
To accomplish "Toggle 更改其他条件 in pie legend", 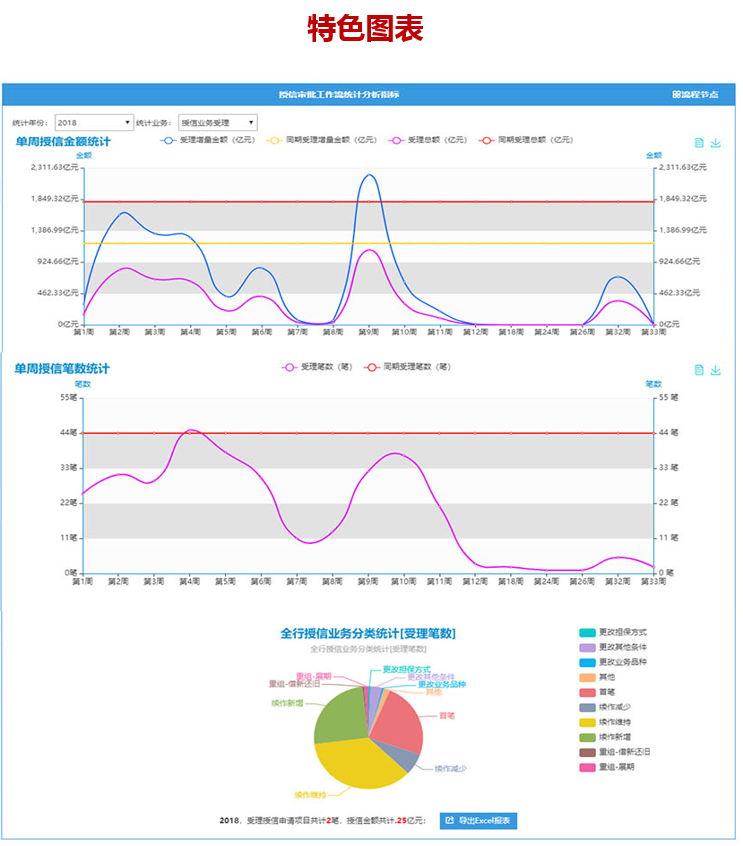I will [612, 647].
